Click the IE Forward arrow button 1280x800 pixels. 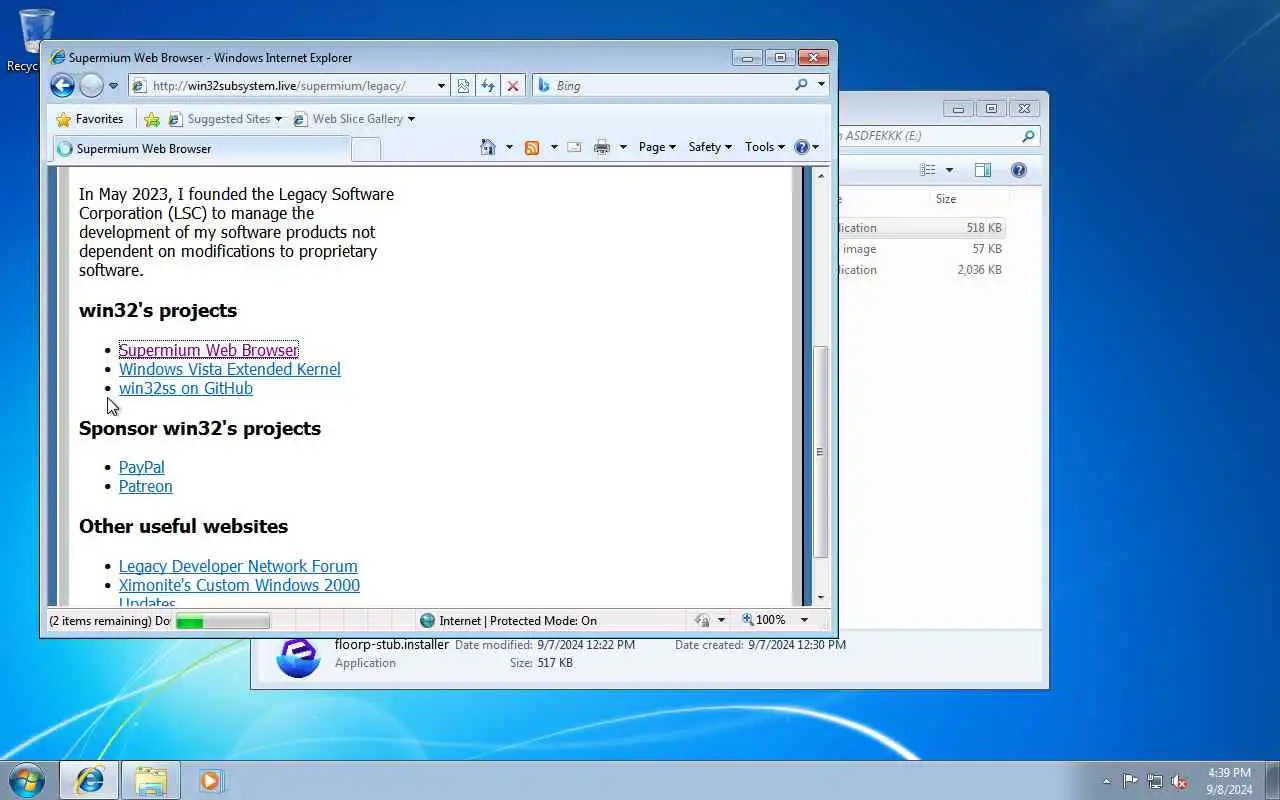(x=91, y=86)
